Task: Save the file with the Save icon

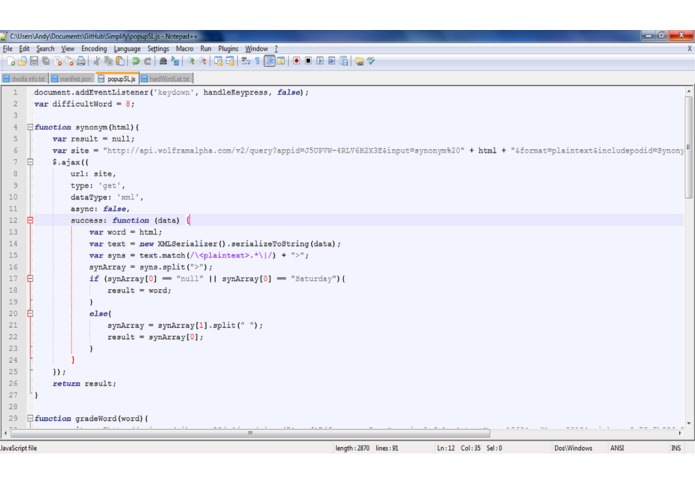Action: click(34, 61)
